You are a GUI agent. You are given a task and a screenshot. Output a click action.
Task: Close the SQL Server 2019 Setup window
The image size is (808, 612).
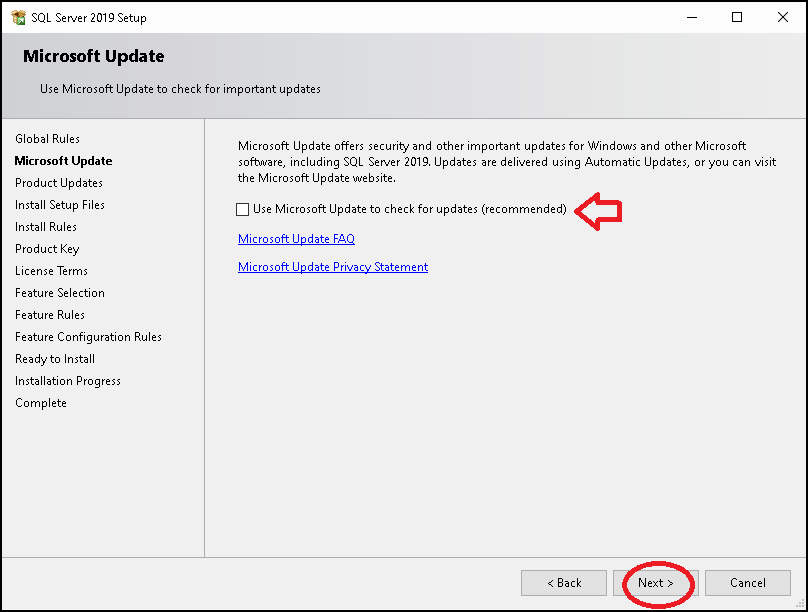(783, 18)
